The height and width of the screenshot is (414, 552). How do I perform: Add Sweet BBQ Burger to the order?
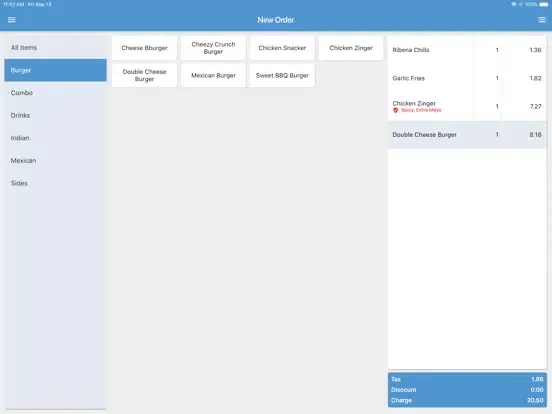click(x=282, y=75)
